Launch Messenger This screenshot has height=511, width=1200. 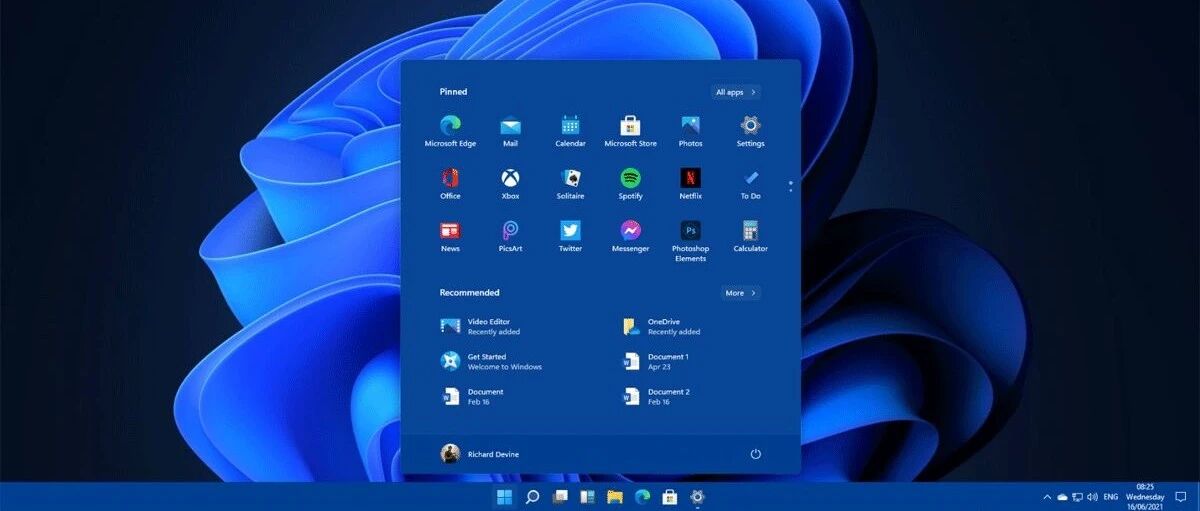(x=630, y=237)
